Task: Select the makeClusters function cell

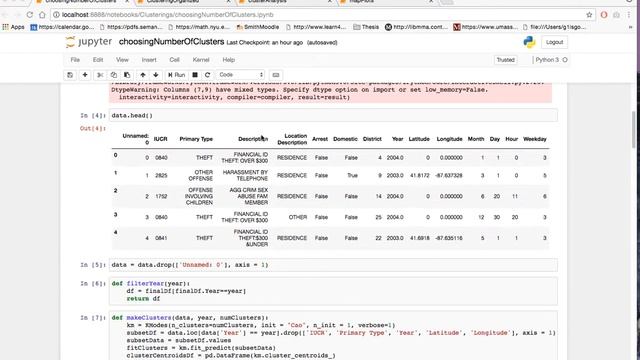Action: 333,336
